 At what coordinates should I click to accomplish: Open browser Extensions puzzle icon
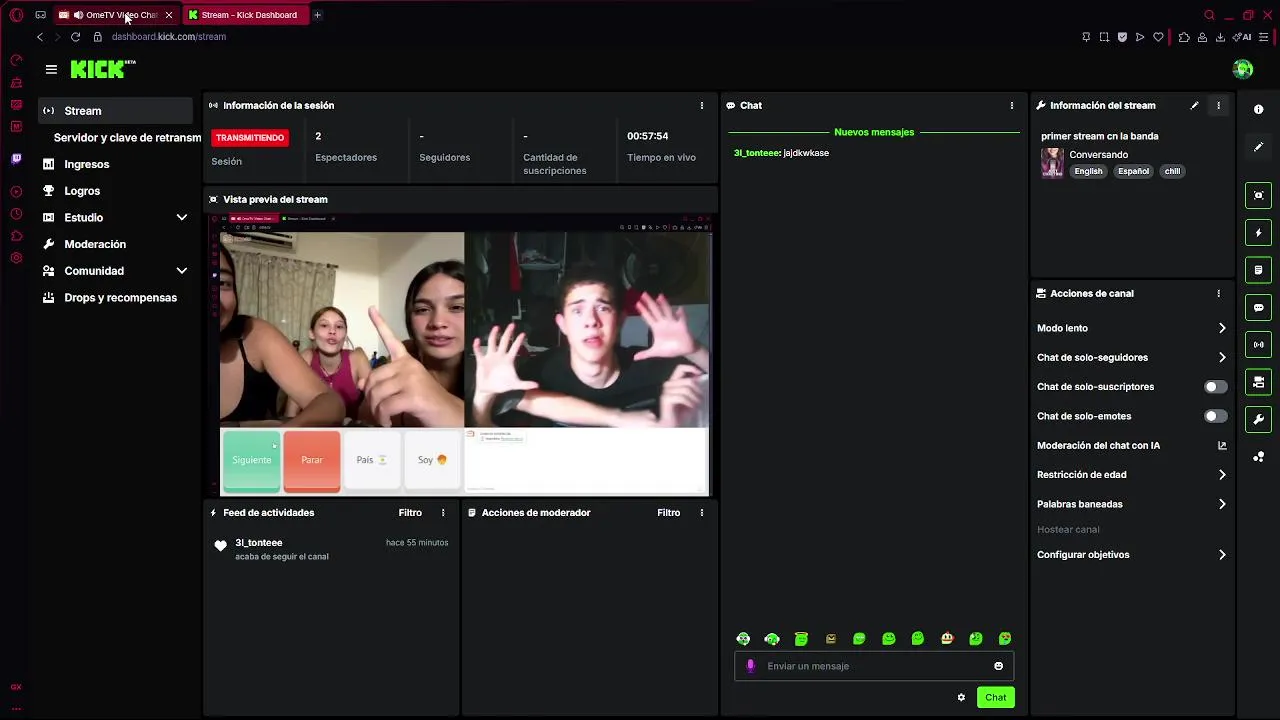click(x=1184, y=37)
